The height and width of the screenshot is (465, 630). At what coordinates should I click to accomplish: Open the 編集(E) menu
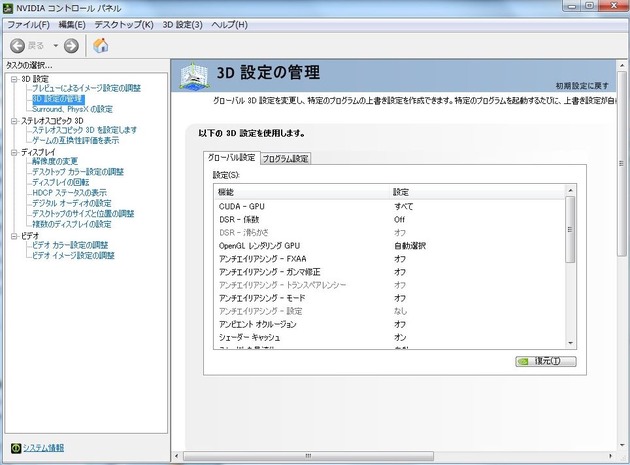72,25
